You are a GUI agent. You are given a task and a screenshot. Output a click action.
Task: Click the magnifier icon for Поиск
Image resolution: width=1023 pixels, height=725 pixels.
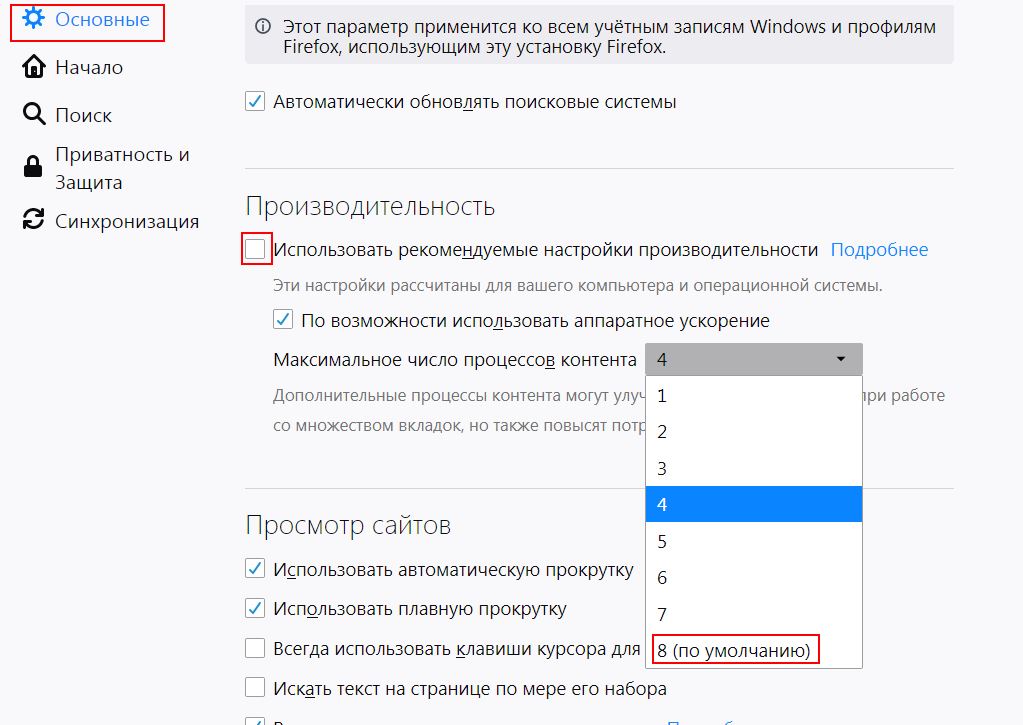34,114
